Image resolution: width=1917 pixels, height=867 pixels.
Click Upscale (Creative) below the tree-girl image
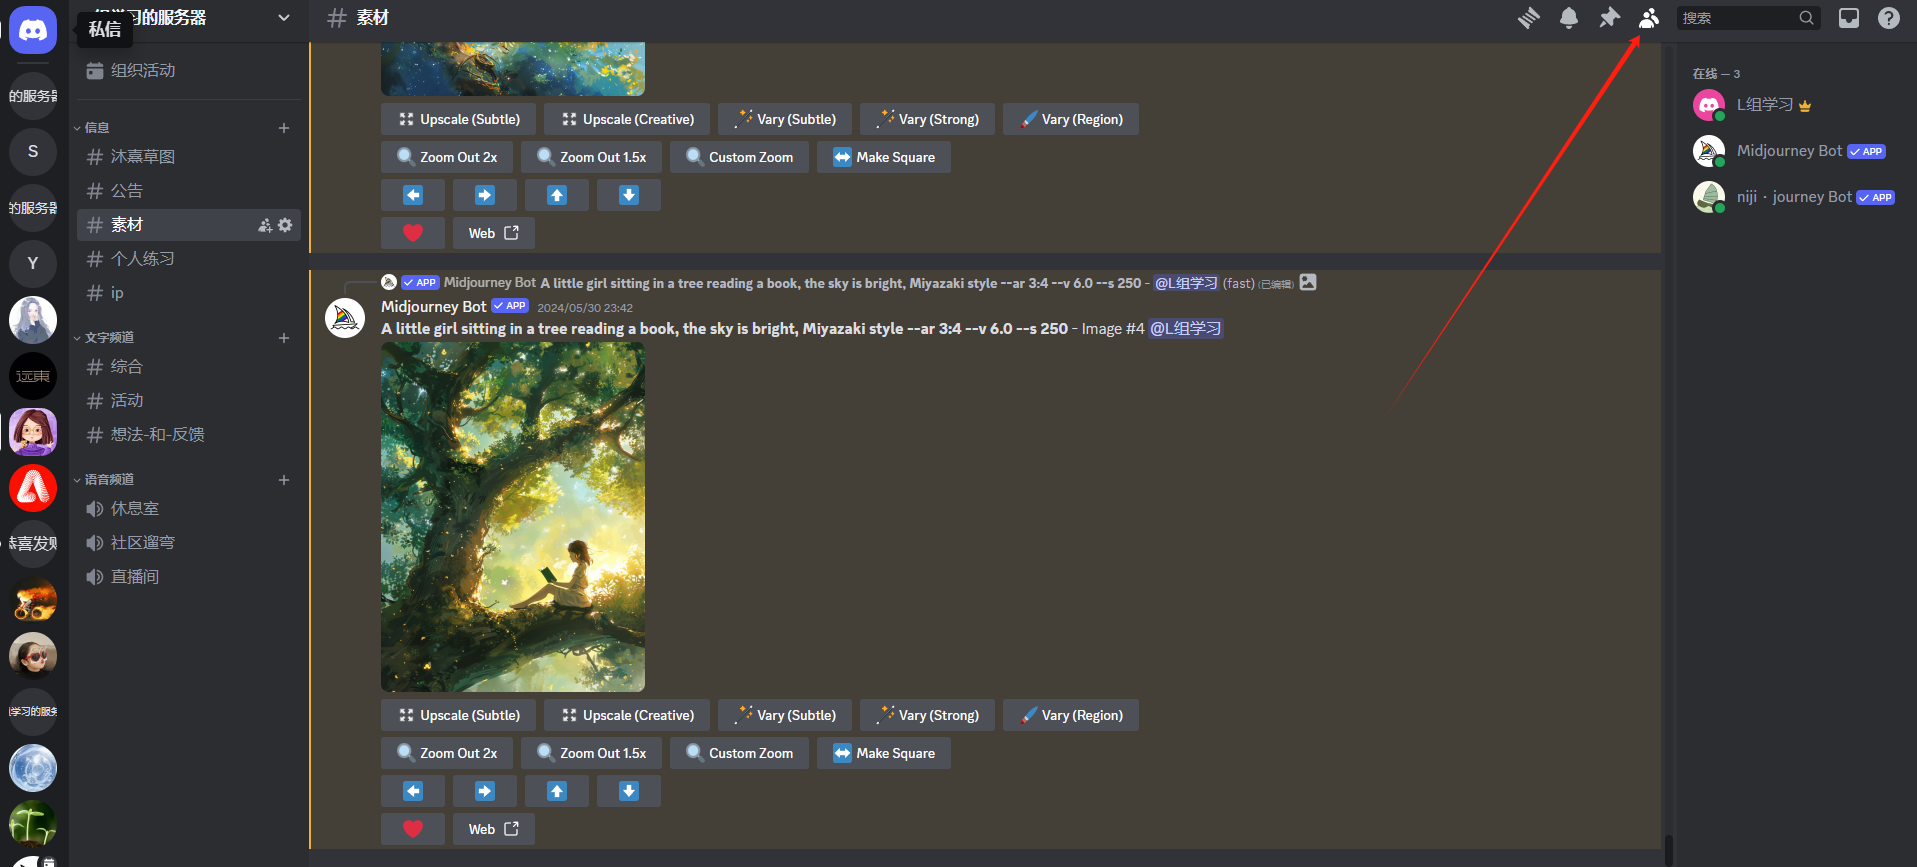pyautogui.click(x=627, y=715)
